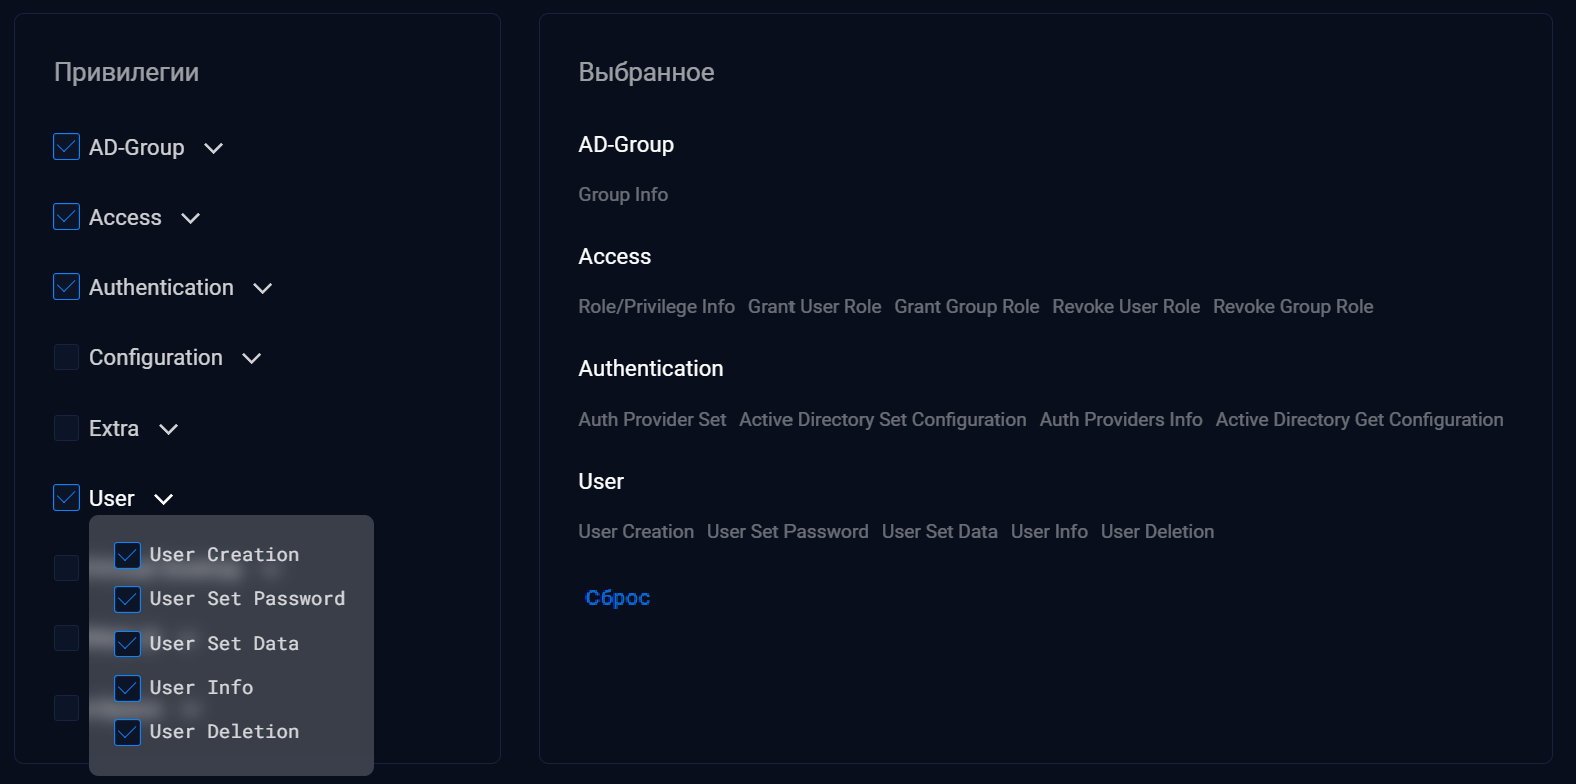The width and height of the screenshot is (1576, 784).
Task: Enable the Configuration privilege checkbox
Action: pos(66,357)
